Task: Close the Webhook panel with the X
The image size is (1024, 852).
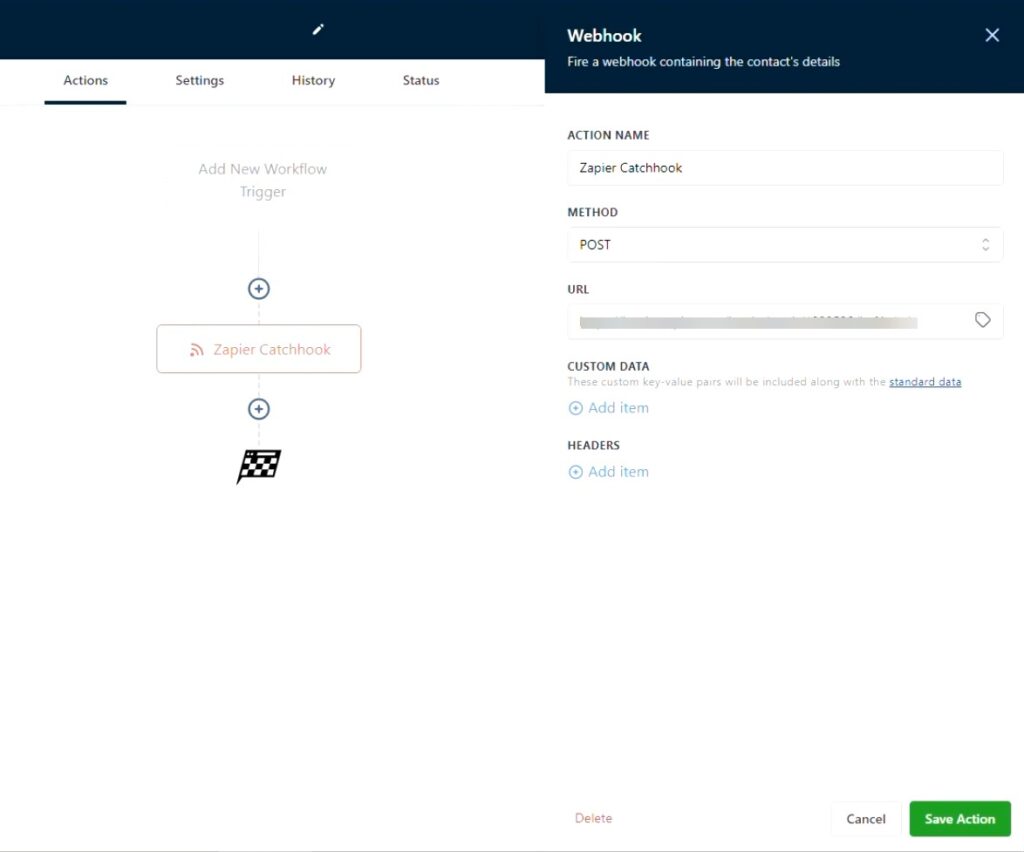Action: click(x=992, y=35)
